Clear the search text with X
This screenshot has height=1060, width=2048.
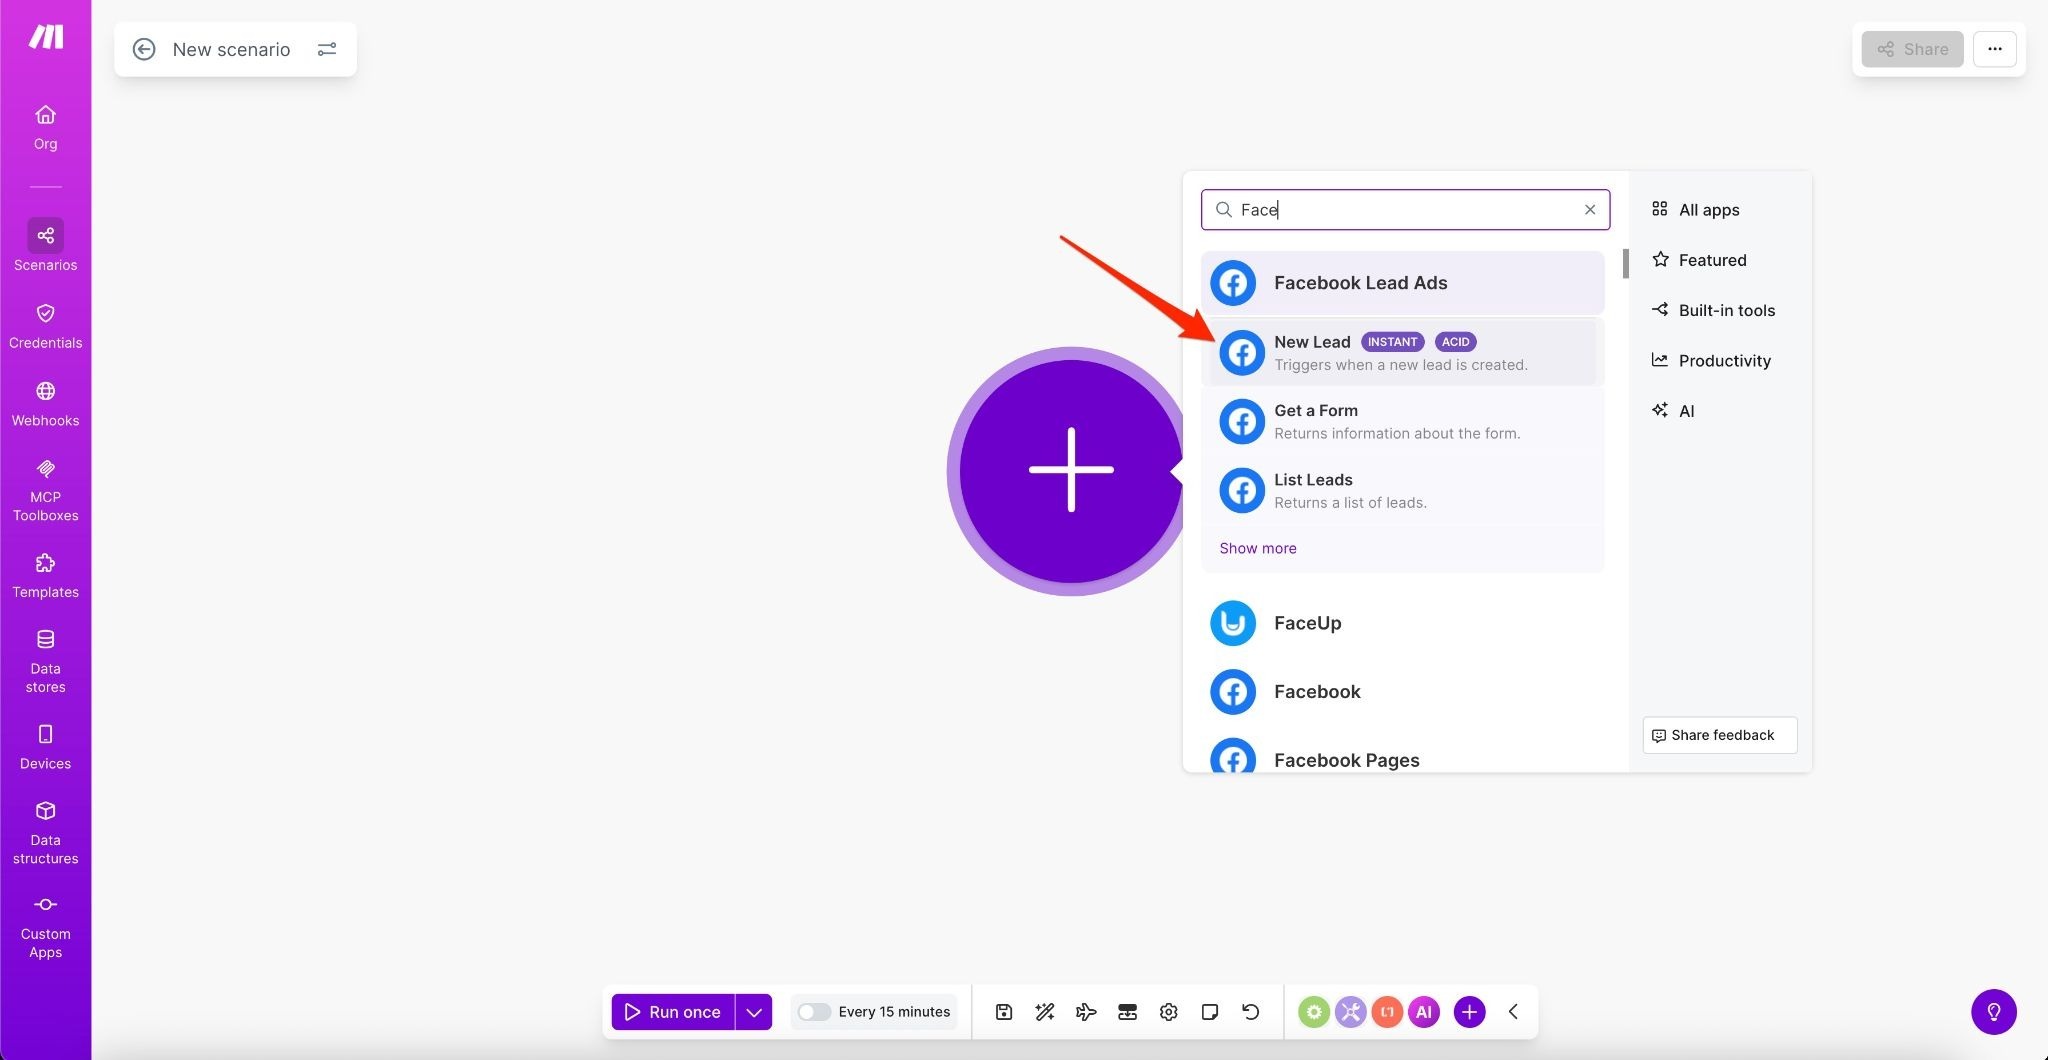[1589, 210]
